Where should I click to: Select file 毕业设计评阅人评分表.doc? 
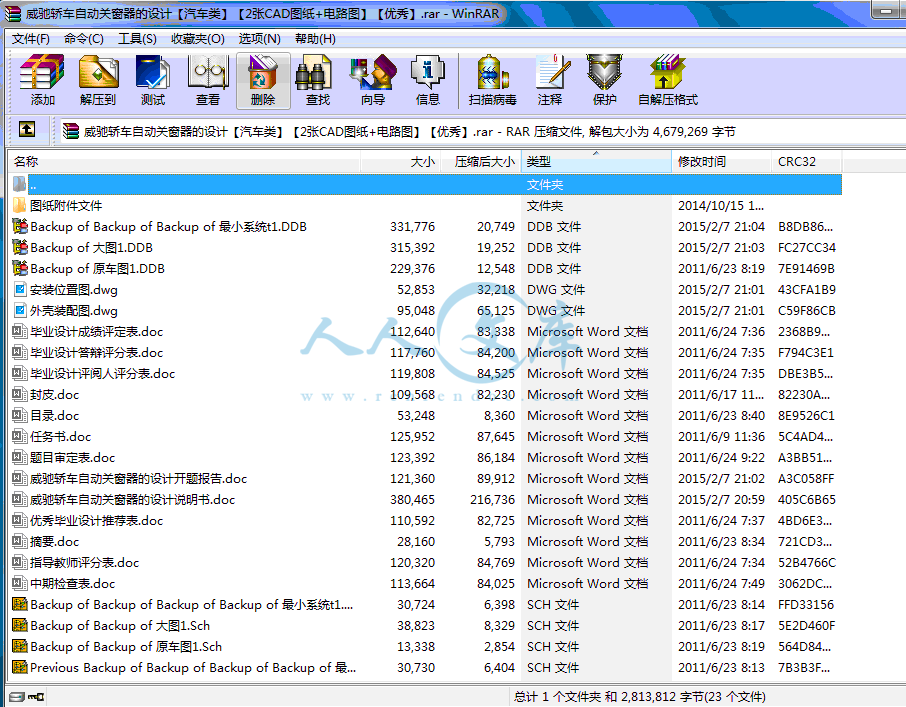(x=102, y=374)
